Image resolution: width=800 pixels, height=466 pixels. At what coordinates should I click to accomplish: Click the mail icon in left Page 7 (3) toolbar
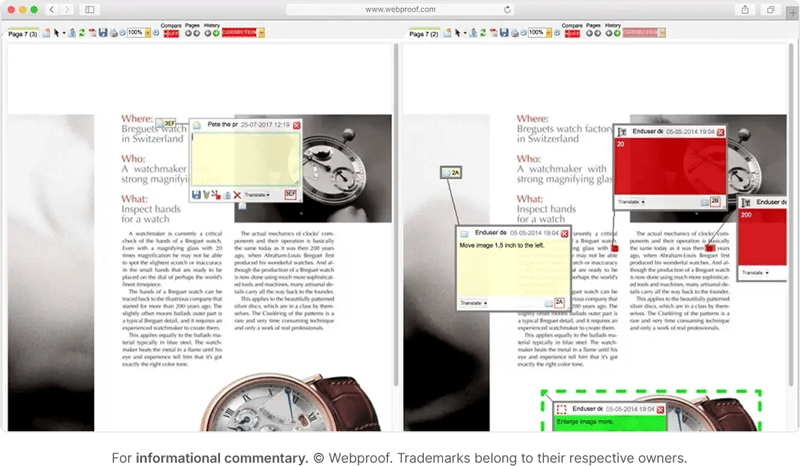point(46,33)
